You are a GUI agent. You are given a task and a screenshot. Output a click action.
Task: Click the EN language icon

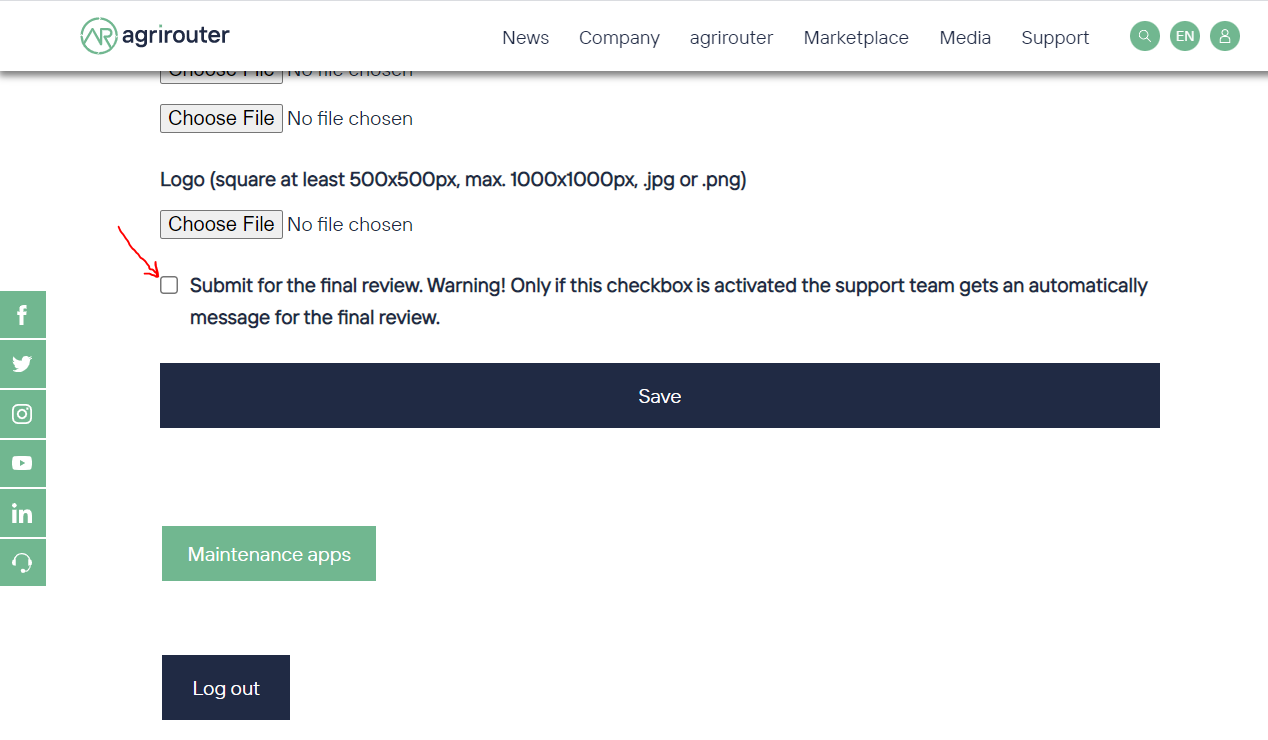tap(1185, 35)
